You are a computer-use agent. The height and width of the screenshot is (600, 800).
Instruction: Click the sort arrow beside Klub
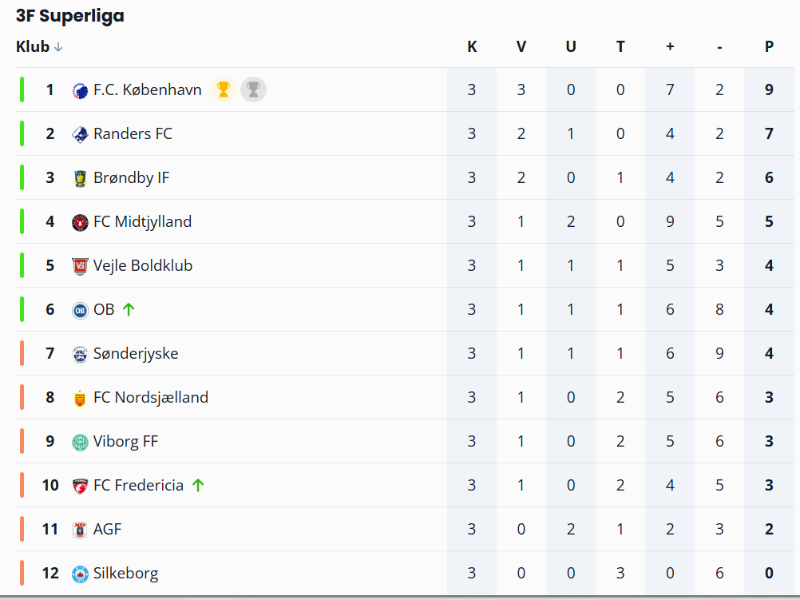pyautogui.click(x=58, y=47)
